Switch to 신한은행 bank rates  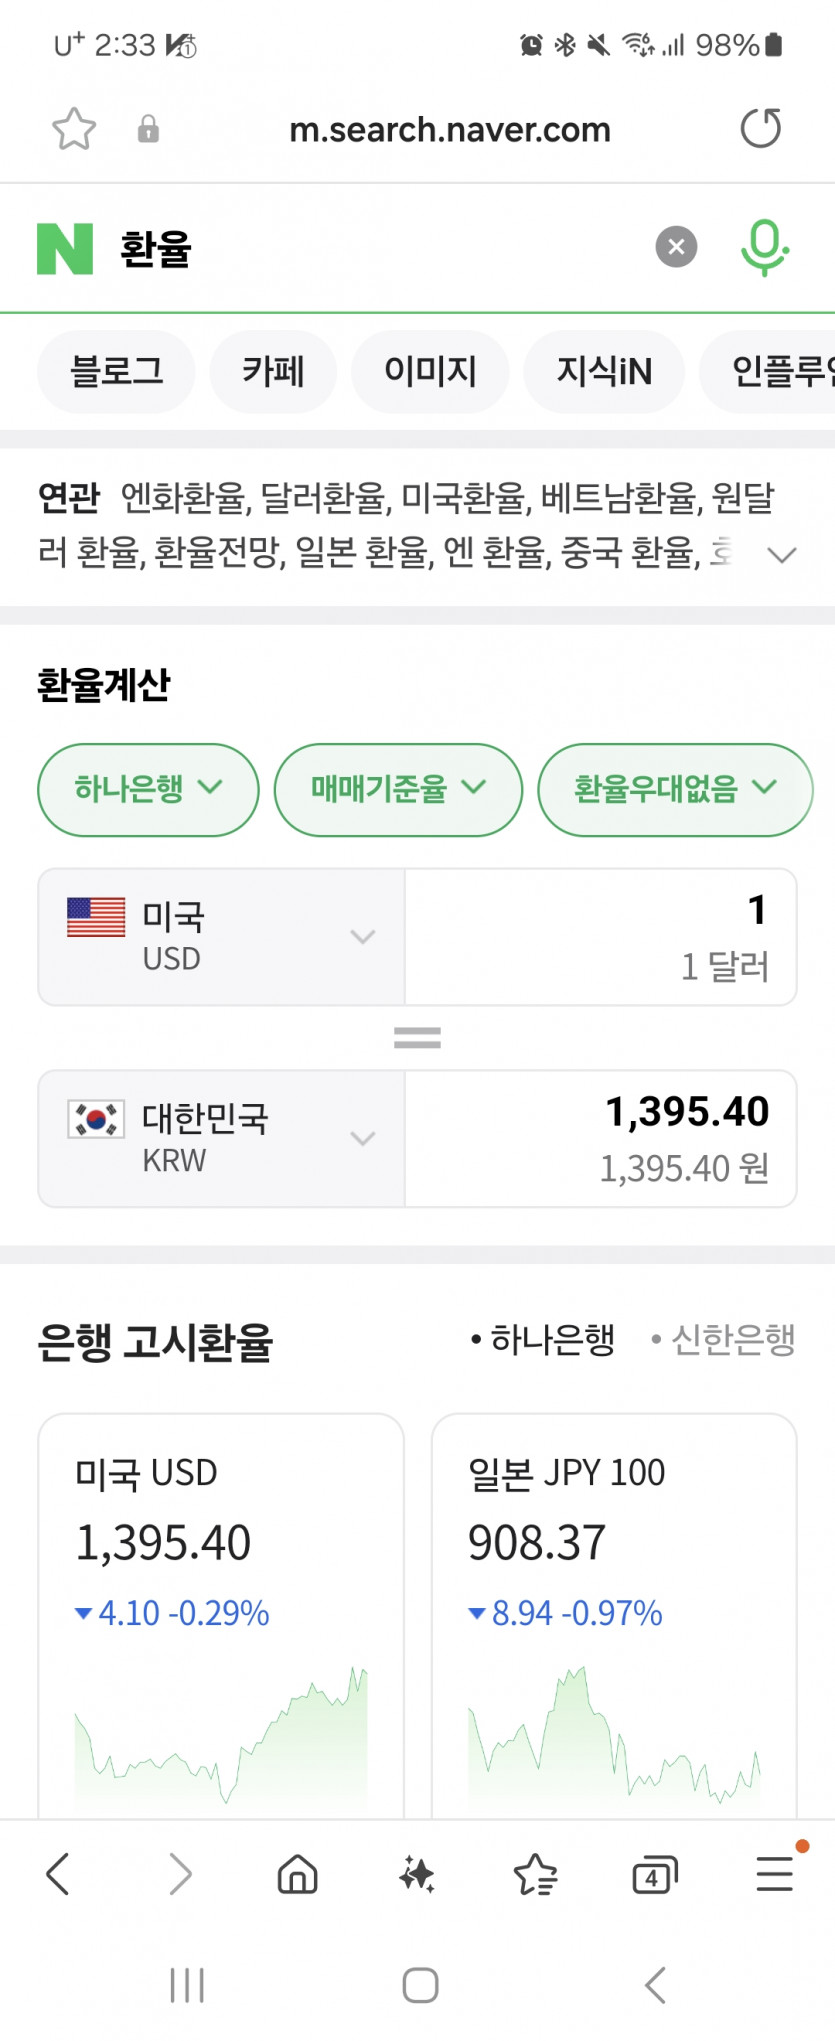pos(724,1339)
